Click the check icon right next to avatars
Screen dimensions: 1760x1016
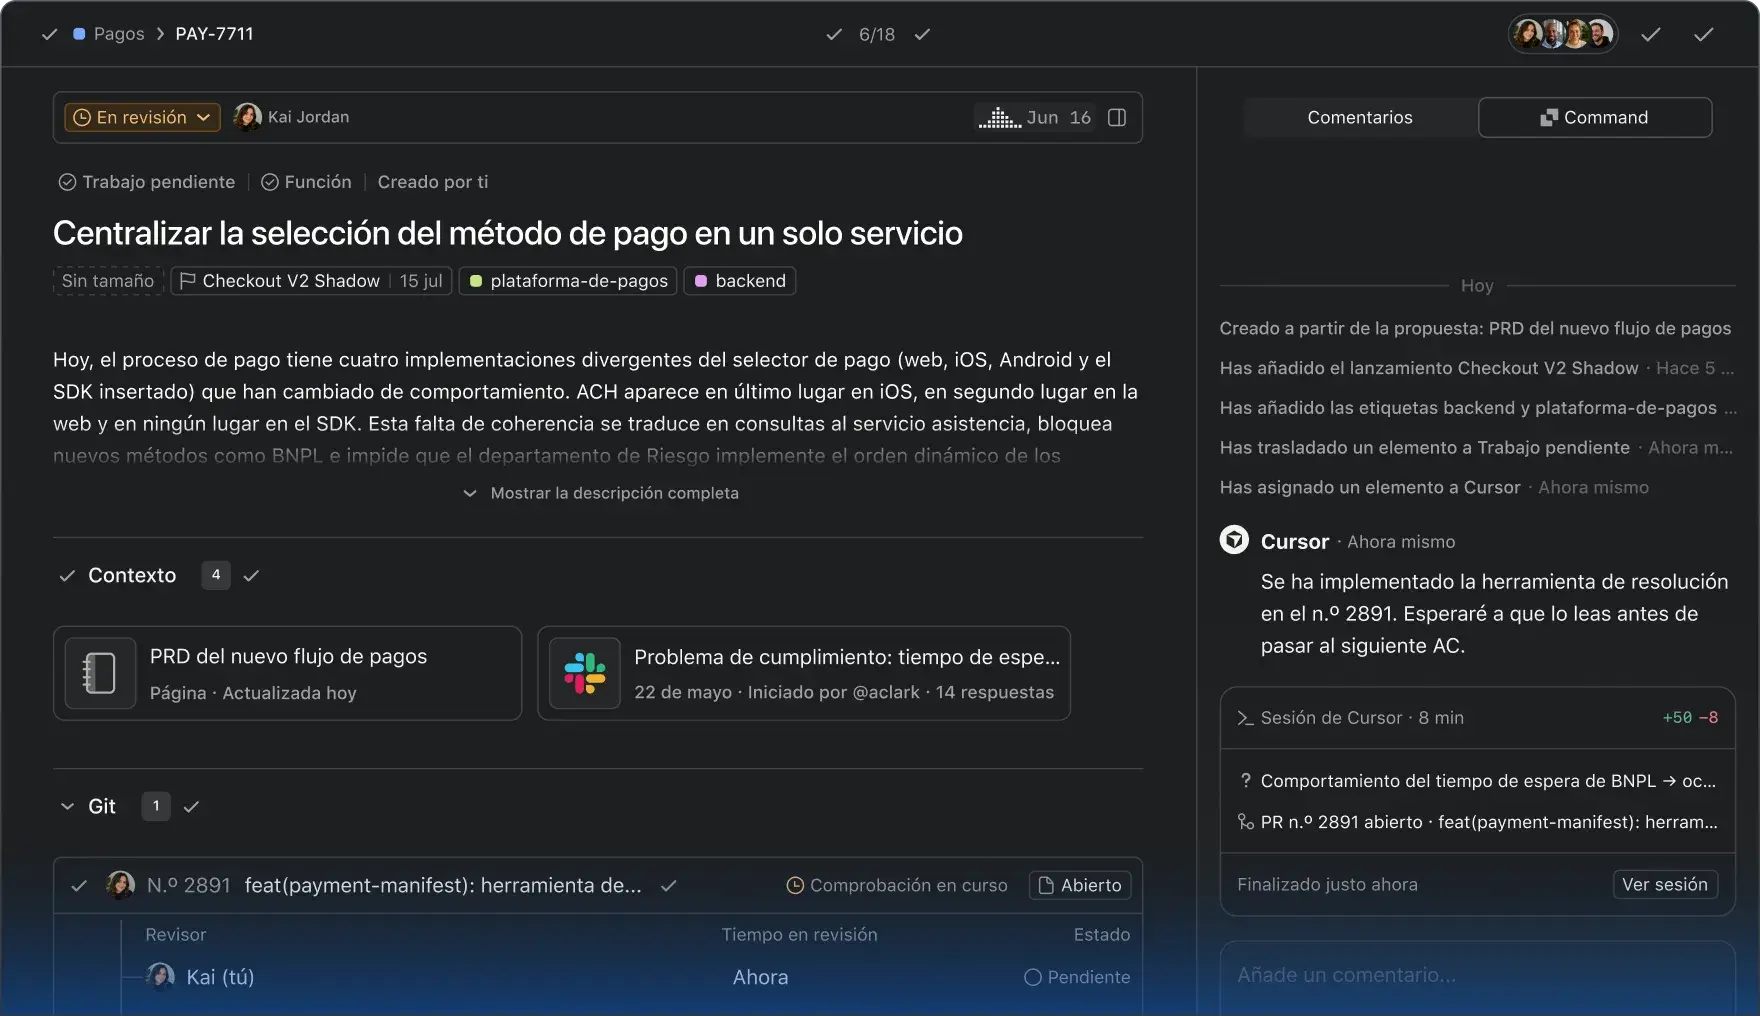point(1651,34)
